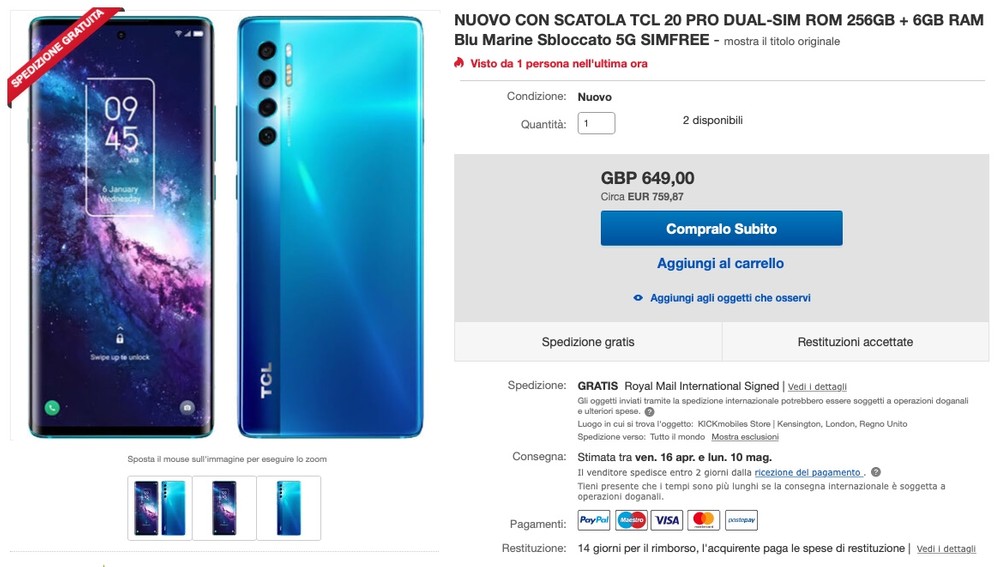Select first thumbnail showing both phone views

pyautogui.click(x=160, y=508)
